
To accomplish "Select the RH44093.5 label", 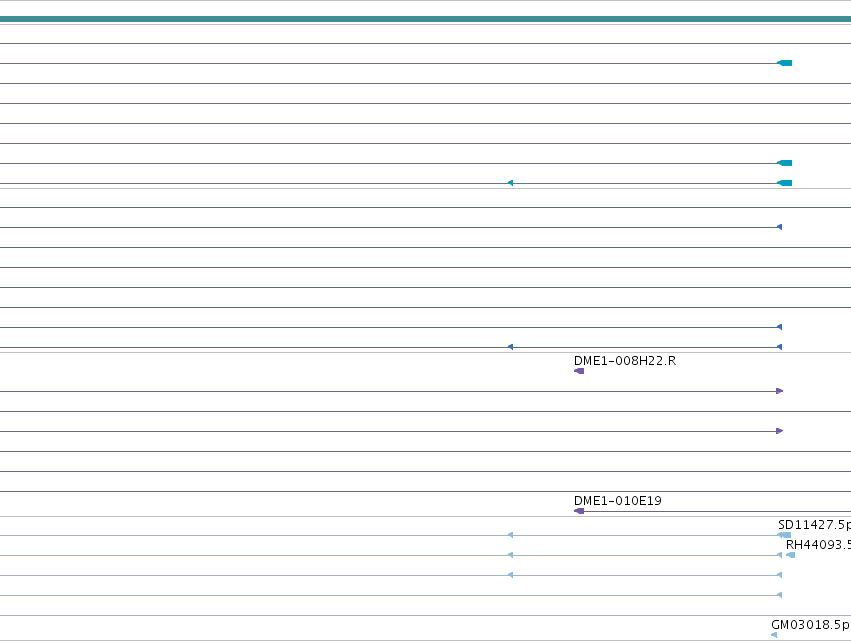I will [x=818, y=545].
